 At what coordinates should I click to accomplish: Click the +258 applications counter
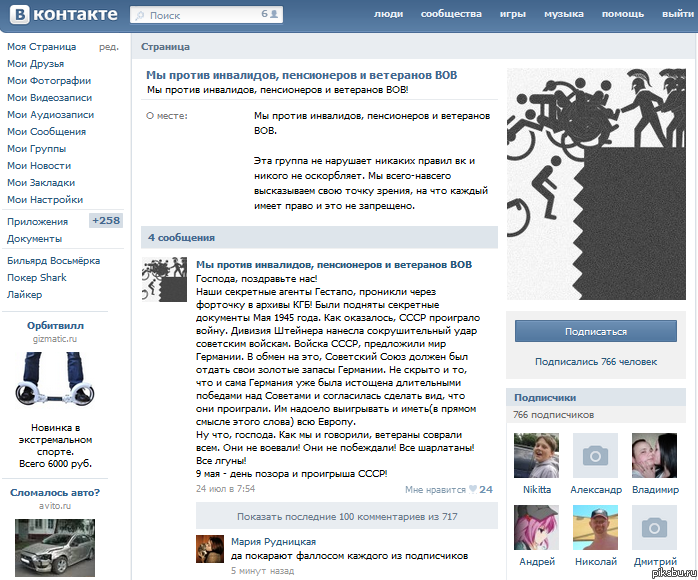coord(106,221)
